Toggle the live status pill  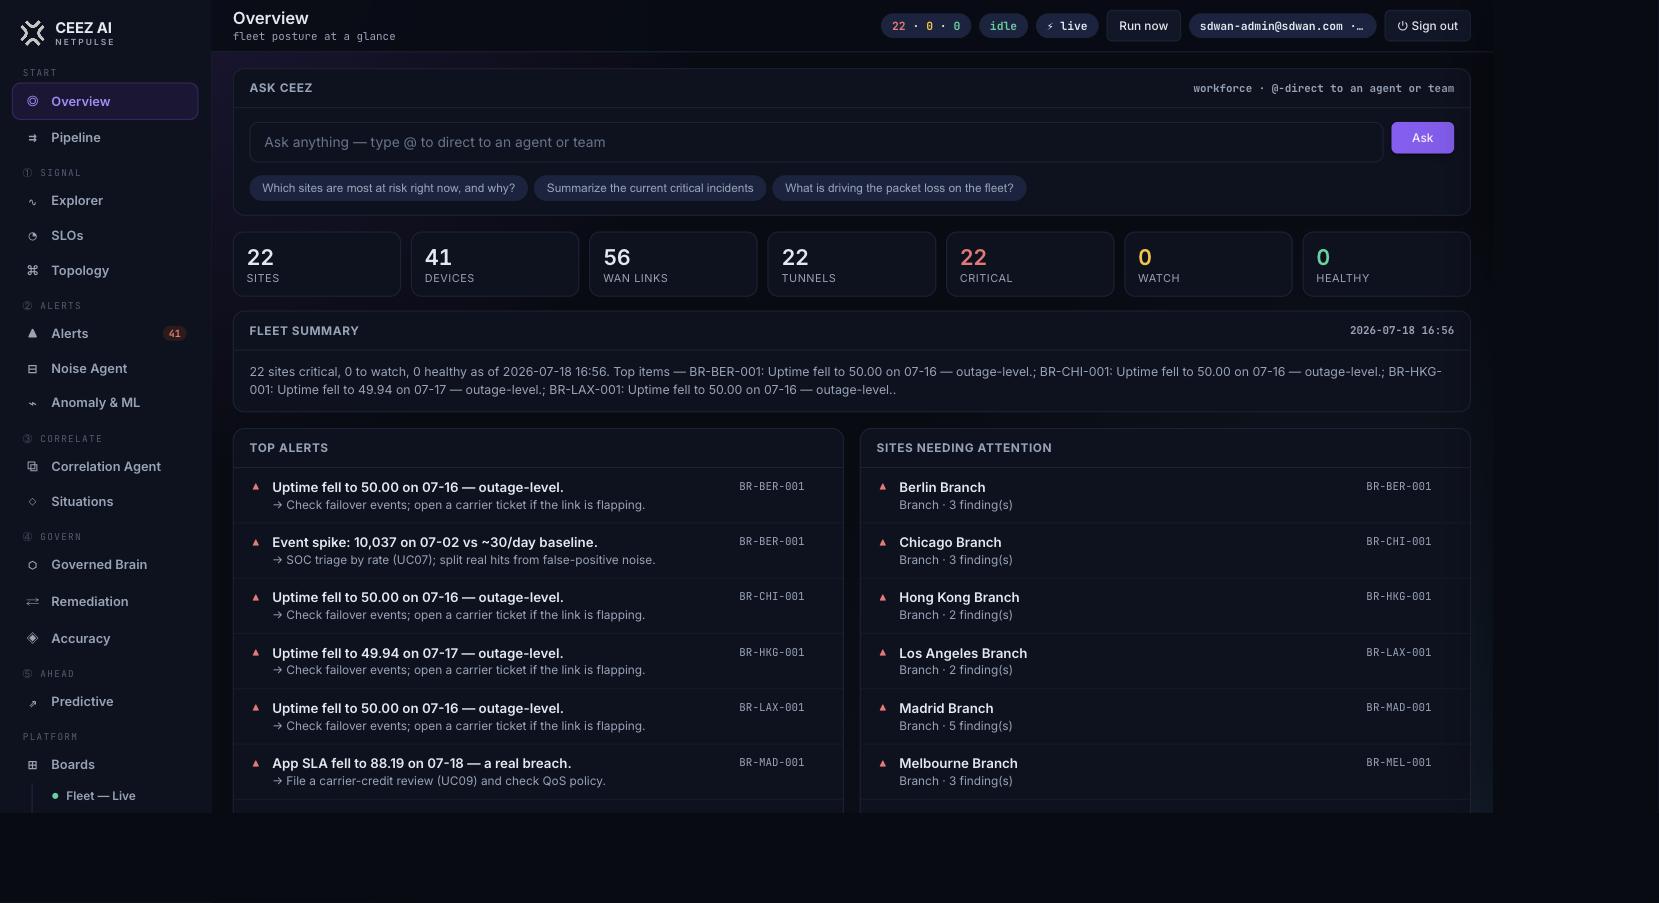[1067, 26]
